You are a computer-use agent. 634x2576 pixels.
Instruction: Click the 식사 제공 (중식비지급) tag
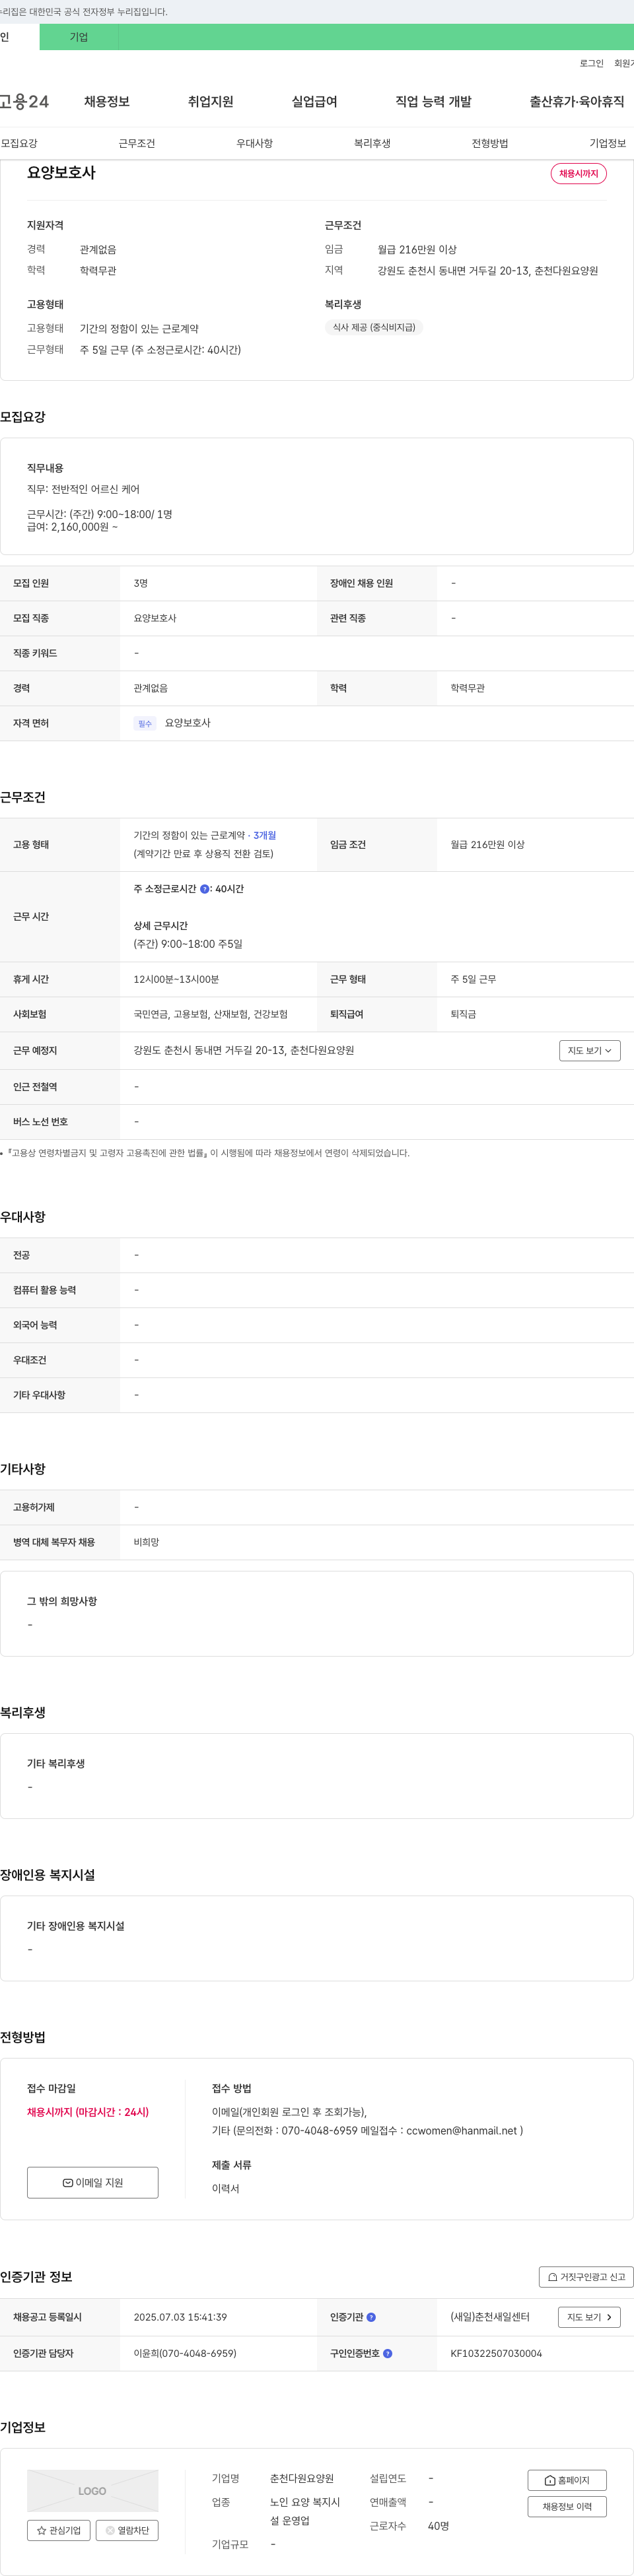(x=374, y=328)
